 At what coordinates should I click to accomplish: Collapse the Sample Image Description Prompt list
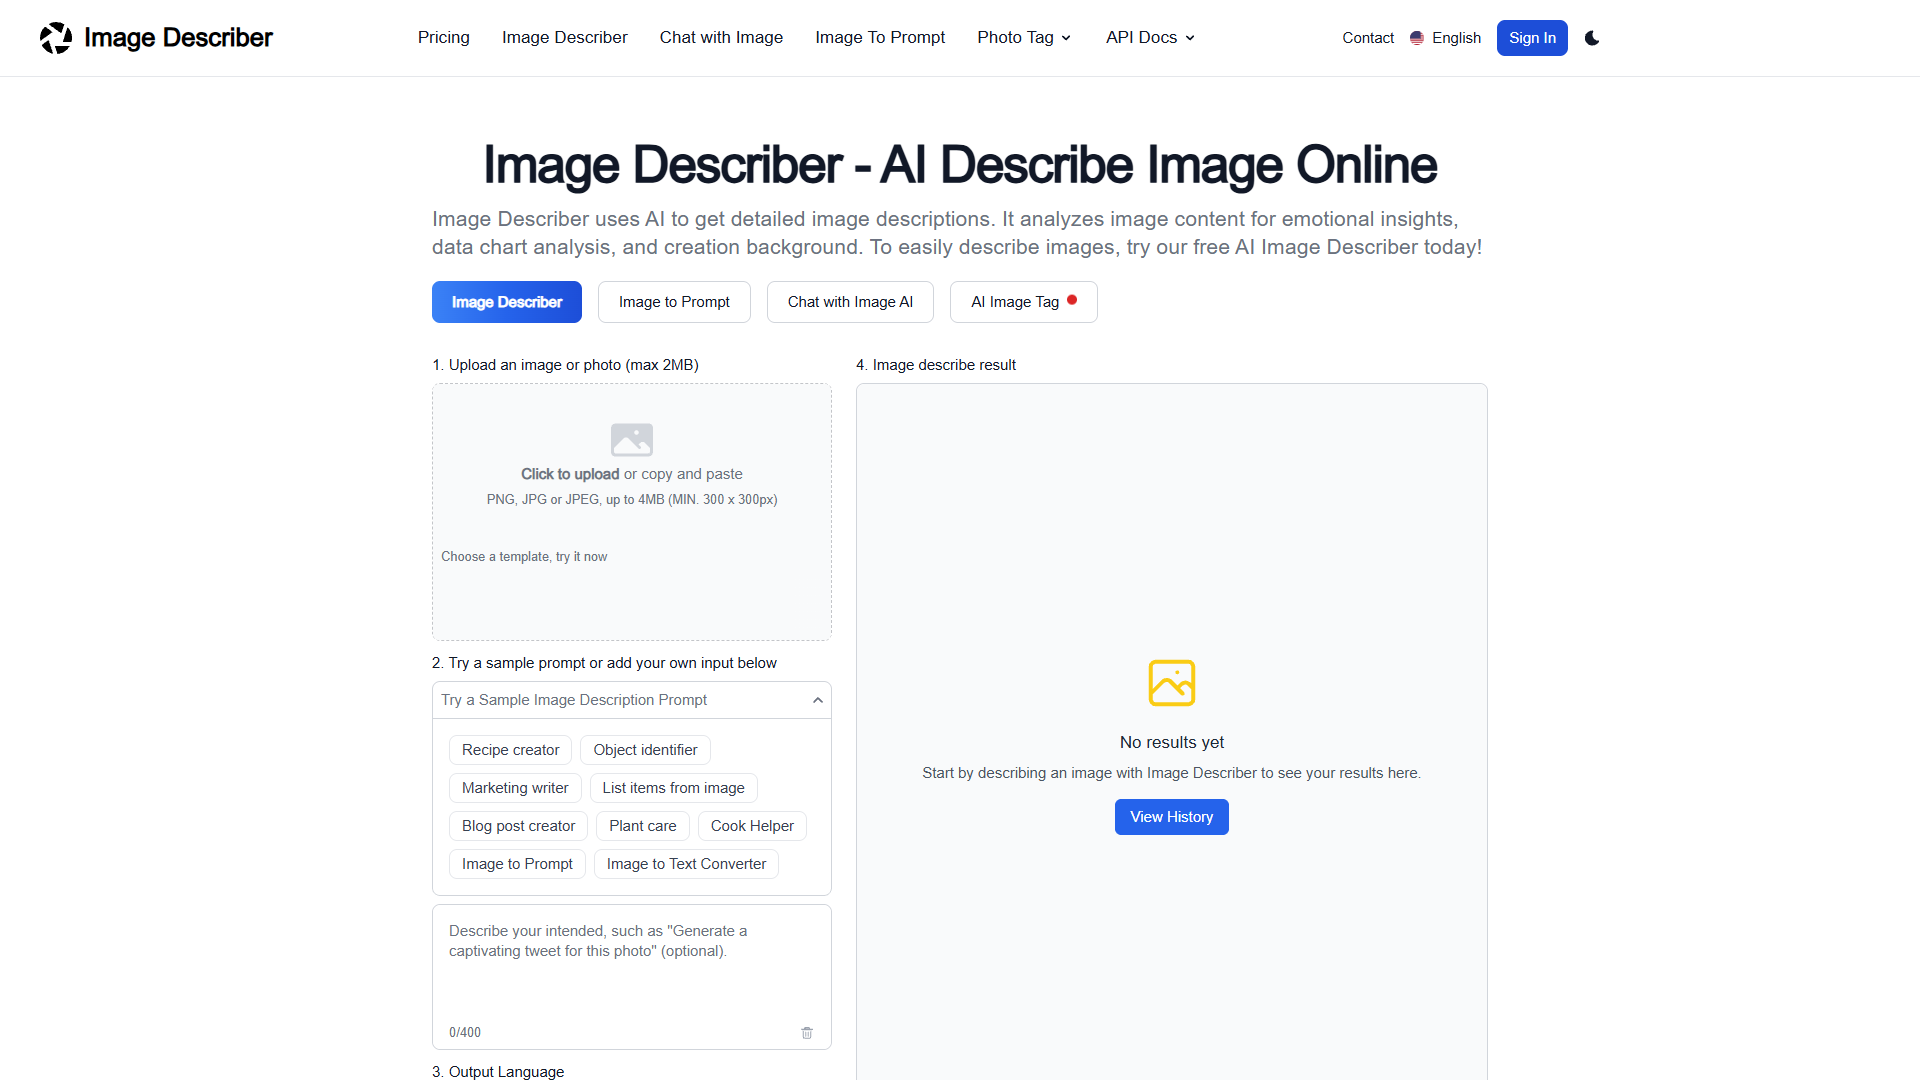[x=818, y=700]
